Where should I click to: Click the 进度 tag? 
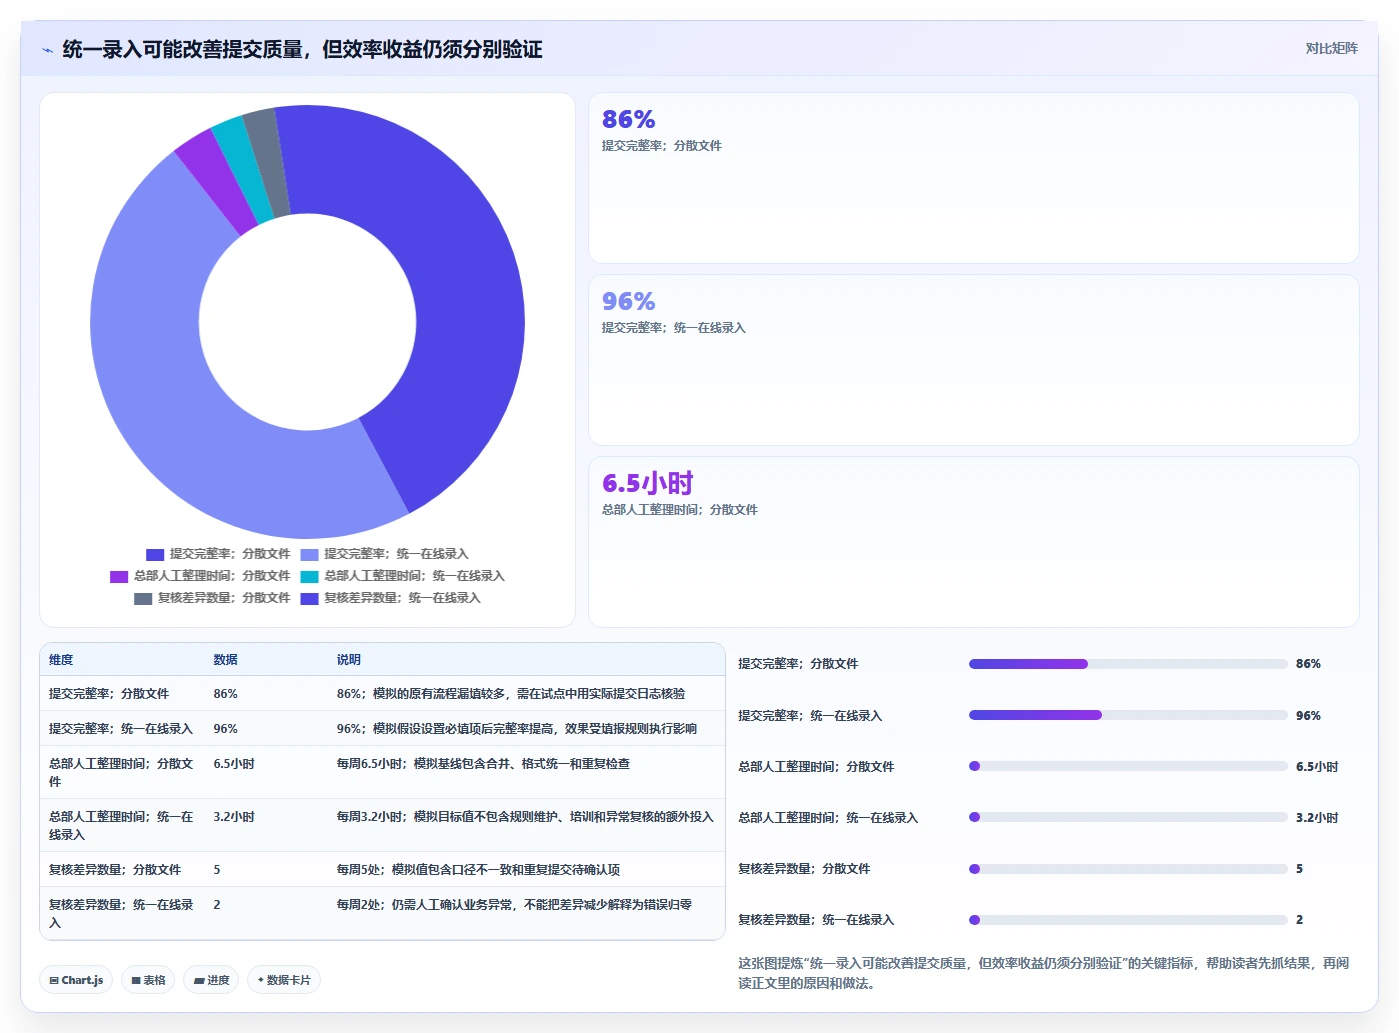[211, 980]
